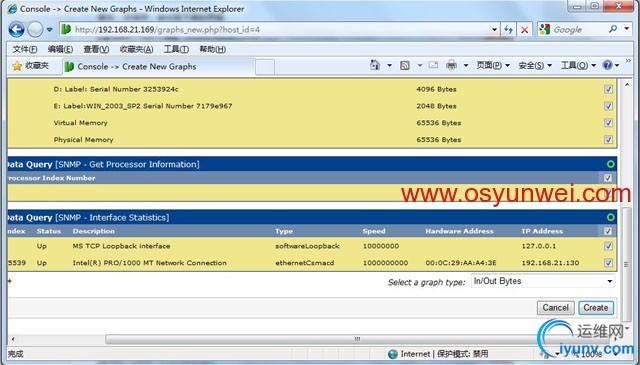This screenshot has height=365, width=640.
Task: Toggle select-all checkbox in Interface Statistics header
Action: click(x=608, y=231)
